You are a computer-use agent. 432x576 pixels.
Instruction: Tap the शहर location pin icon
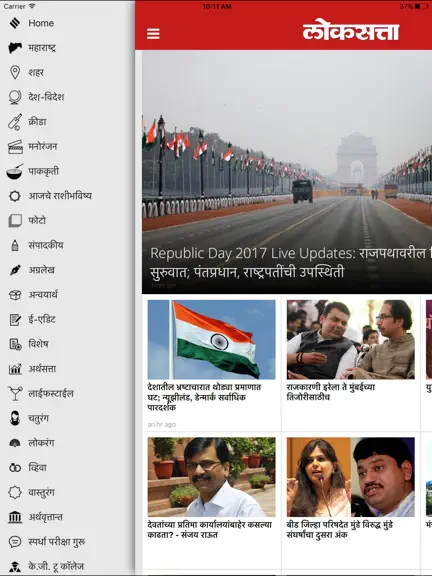(15, 72)
